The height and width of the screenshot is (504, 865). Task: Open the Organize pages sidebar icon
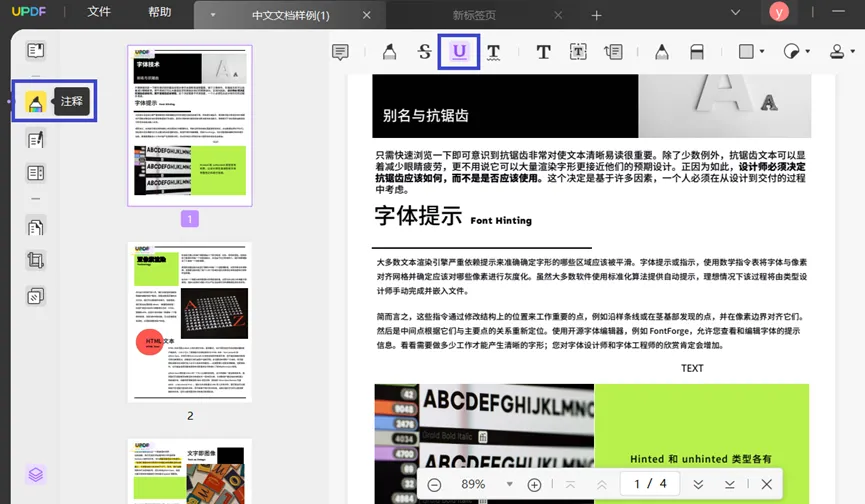pos(35,173)
